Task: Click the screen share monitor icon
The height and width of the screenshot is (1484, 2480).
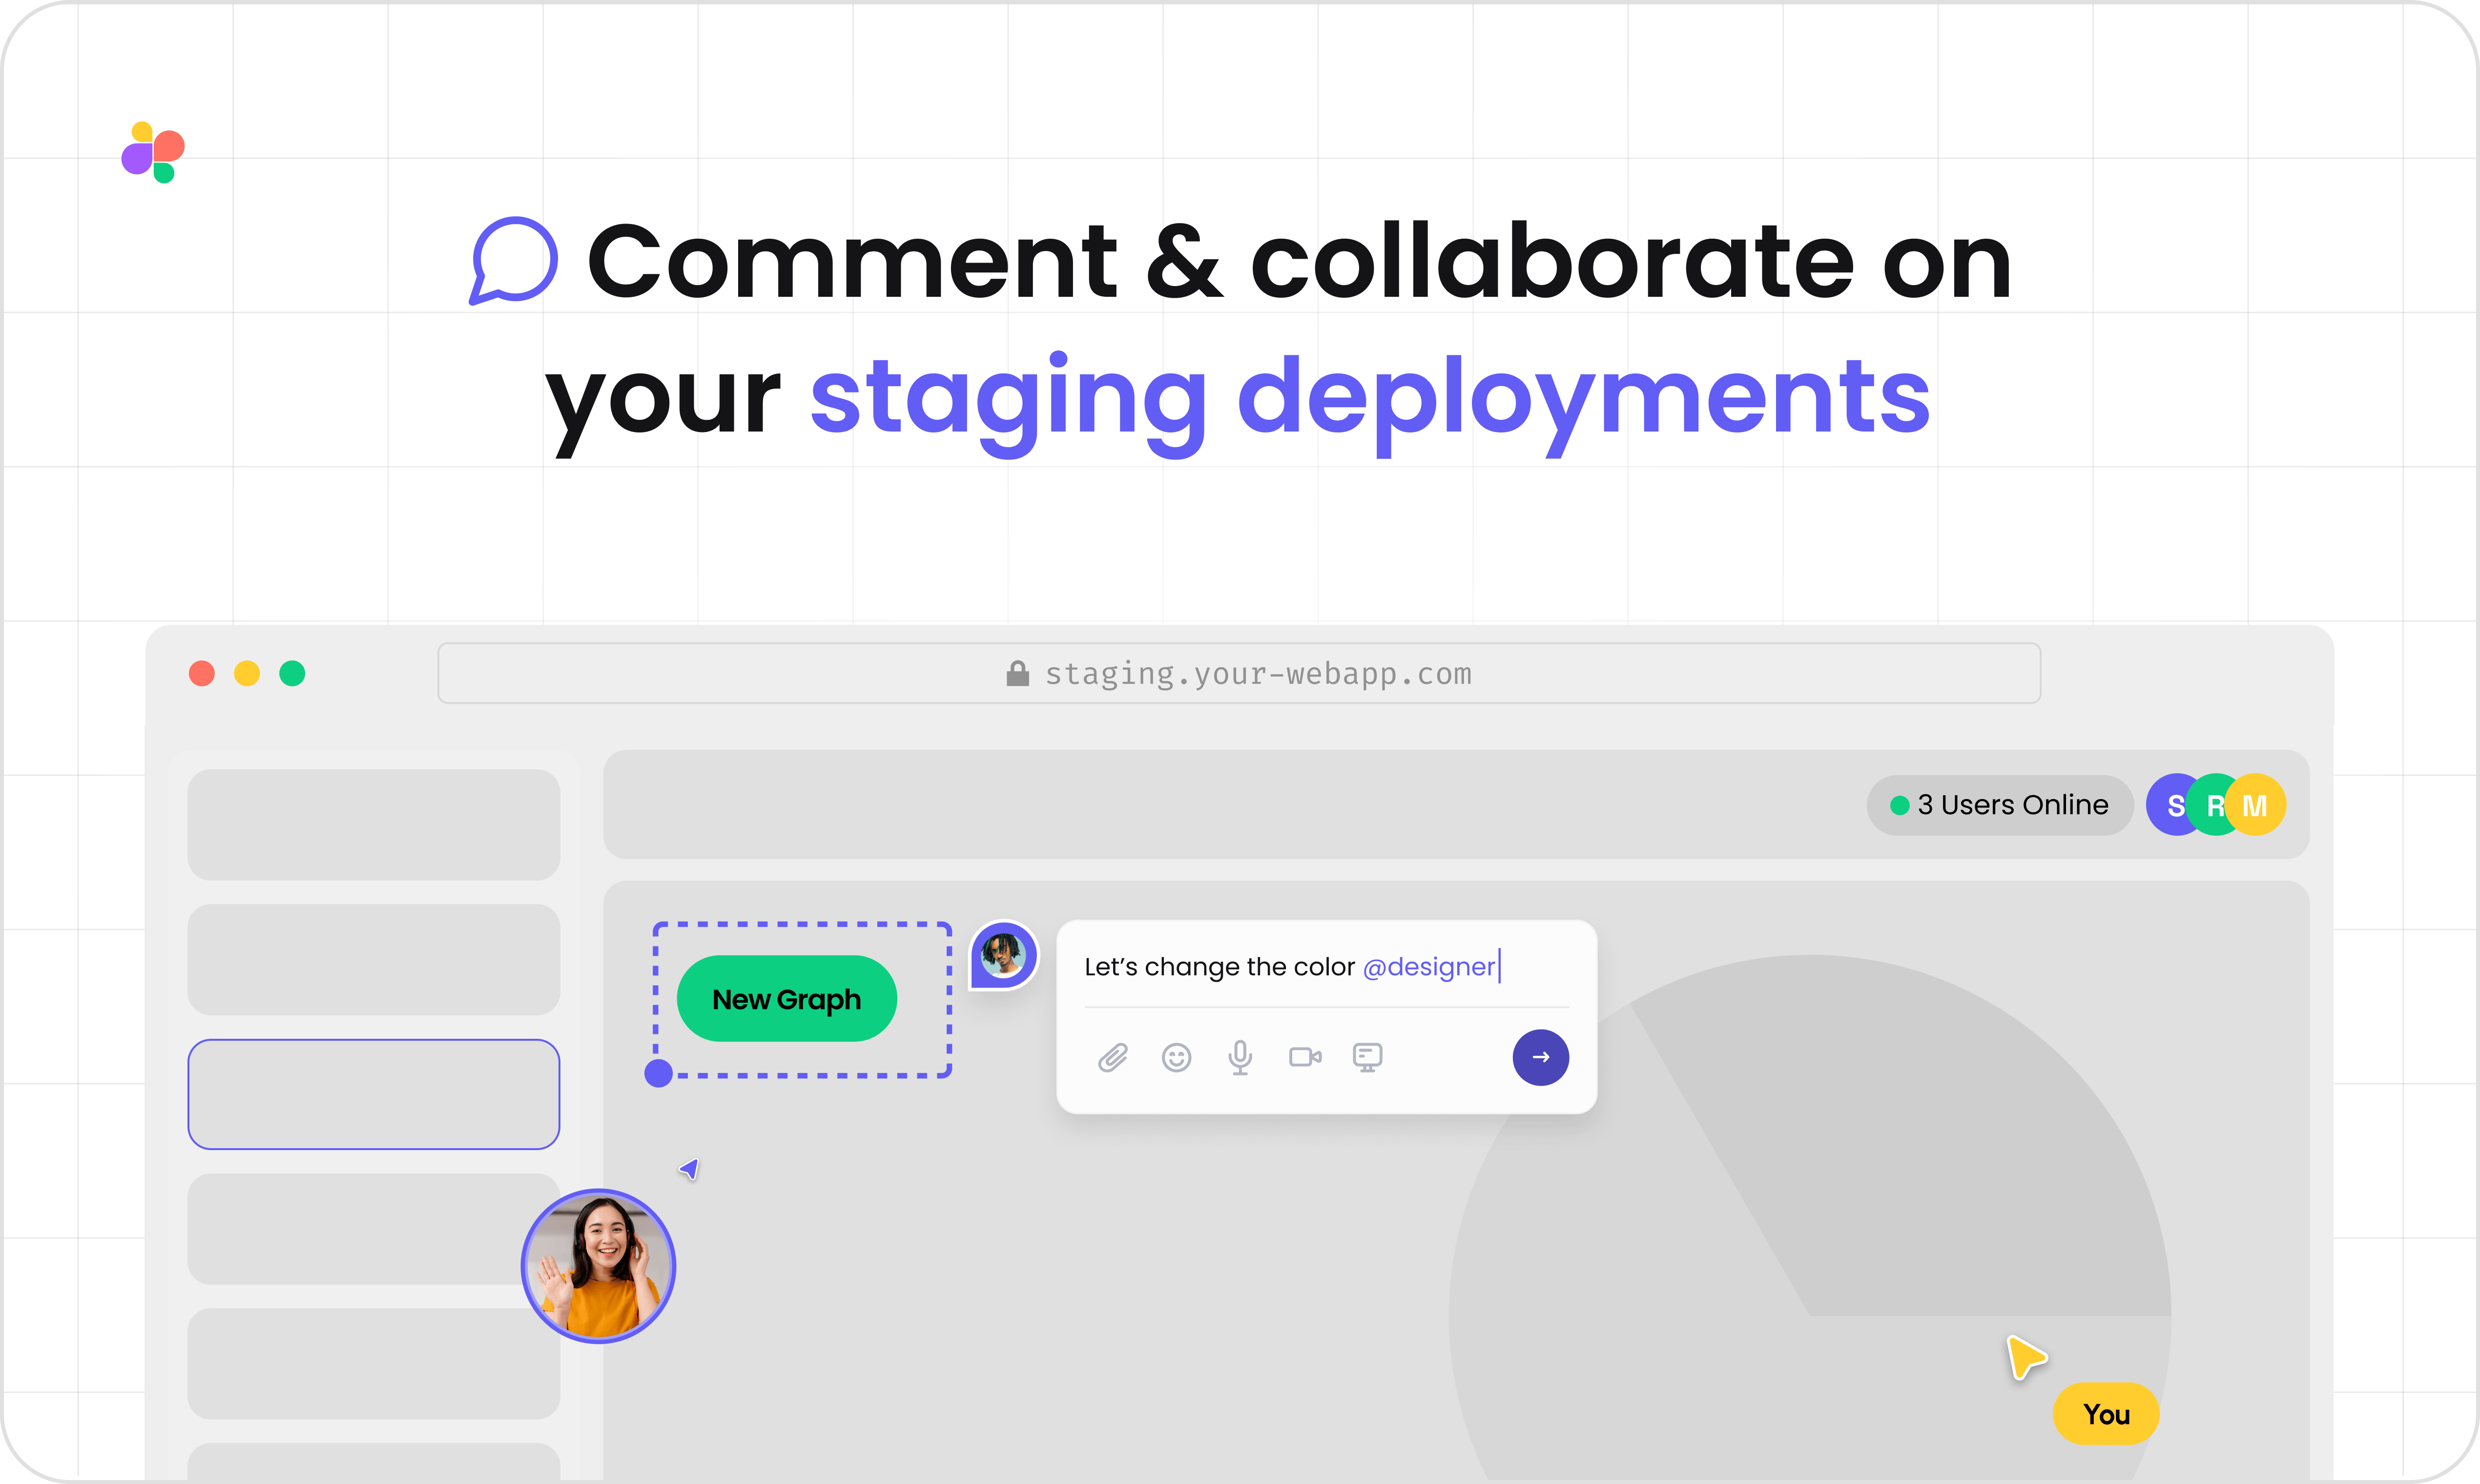Action: click(x=1367, y=1057)
